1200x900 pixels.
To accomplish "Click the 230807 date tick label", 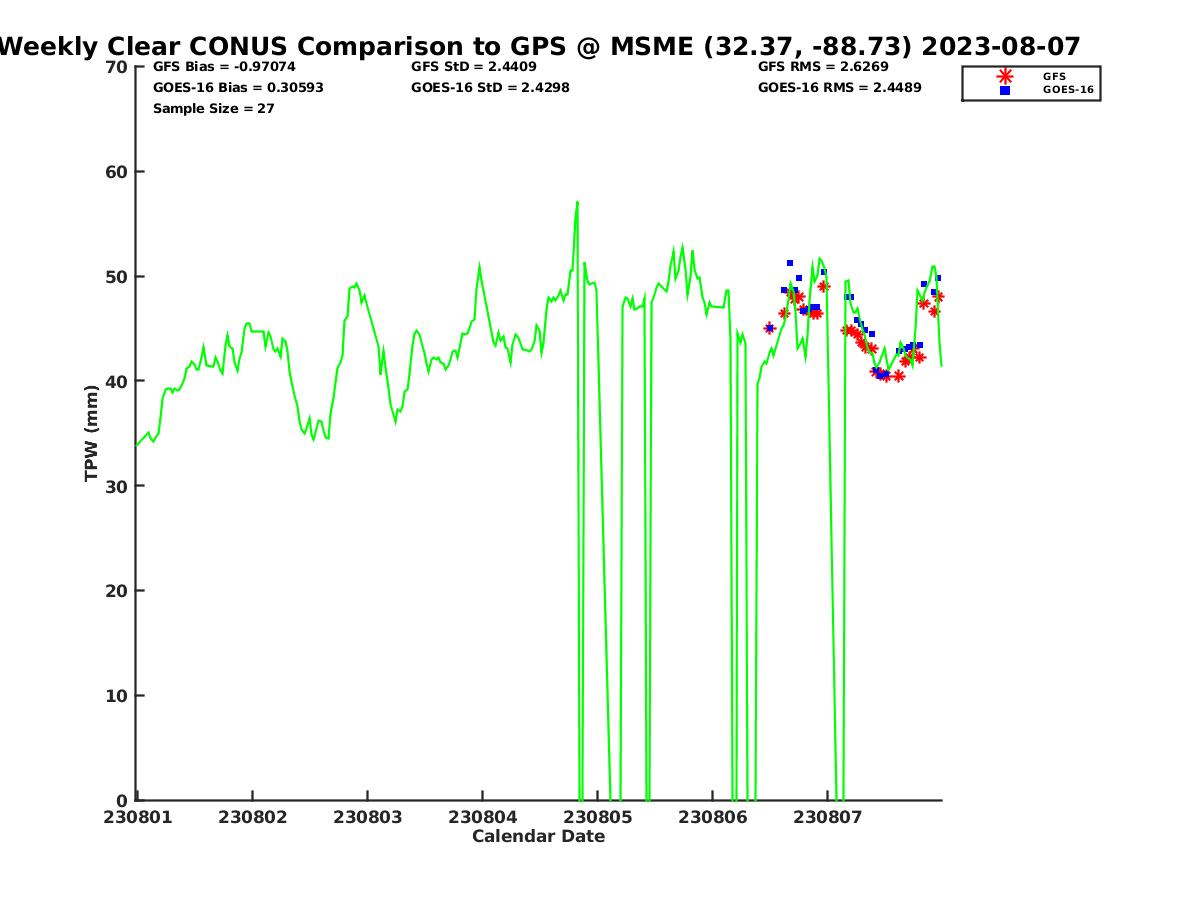I will (827, 817).
